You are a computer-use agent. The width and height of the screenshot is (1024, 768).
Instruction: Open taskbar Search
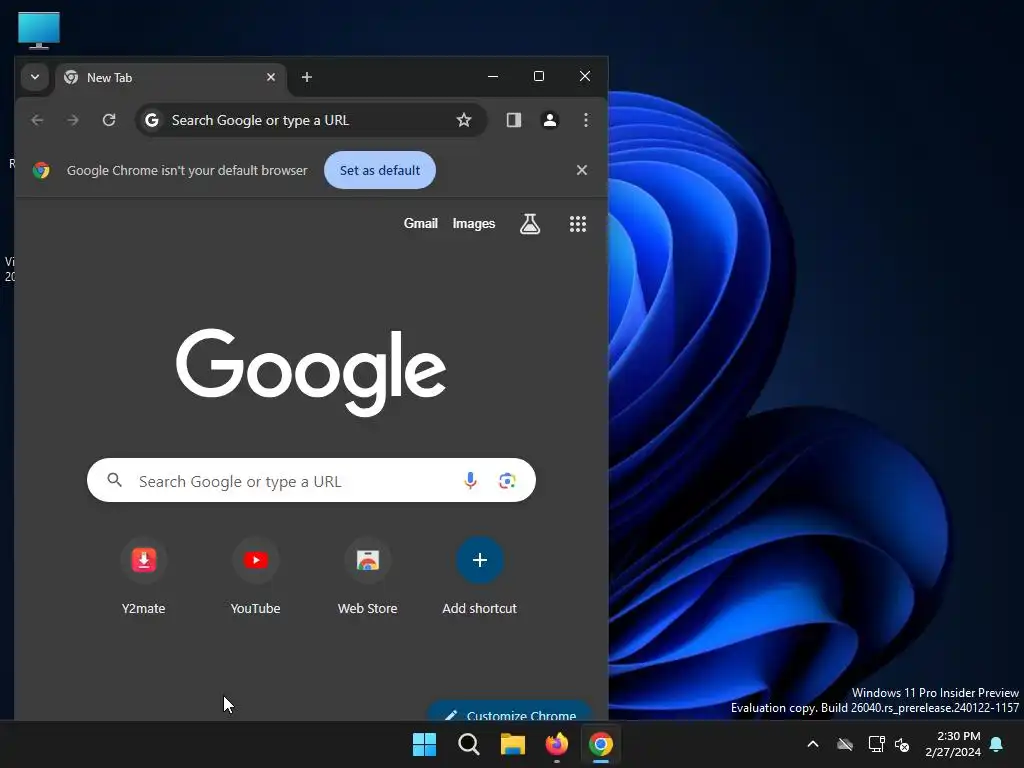point(469,744)
